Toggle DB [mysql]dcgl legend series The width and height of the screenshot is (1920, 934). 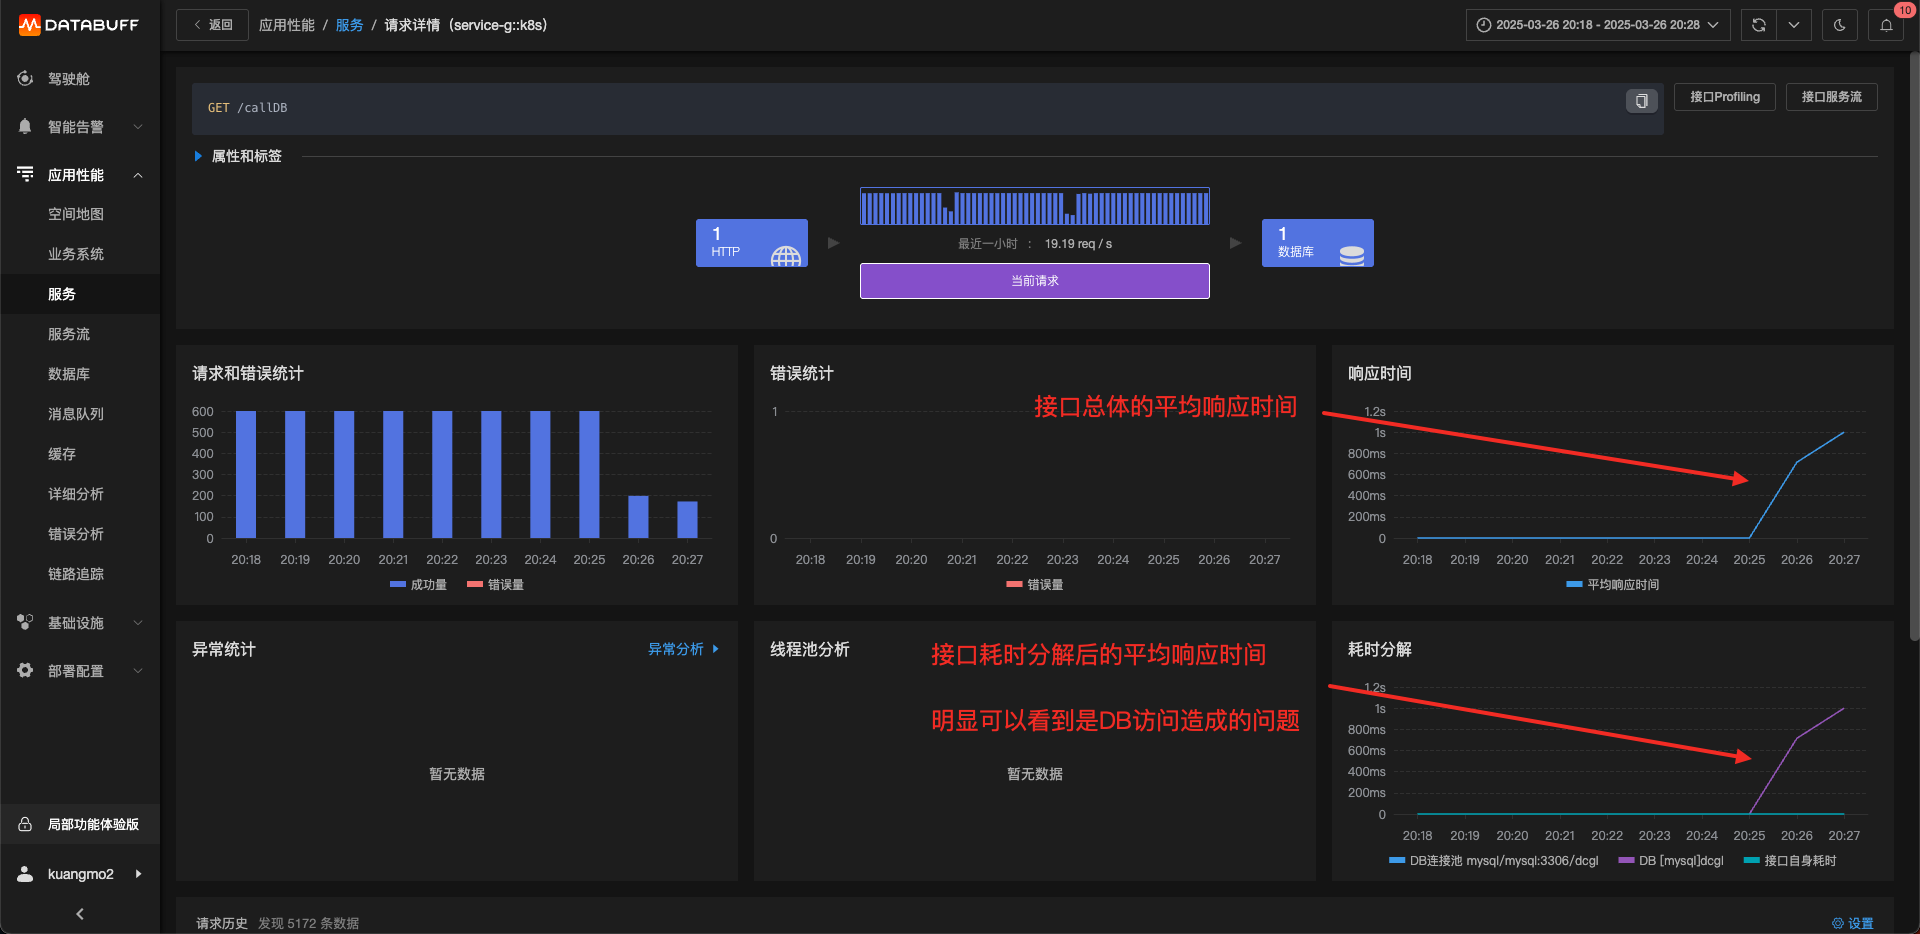[1671, 861]
